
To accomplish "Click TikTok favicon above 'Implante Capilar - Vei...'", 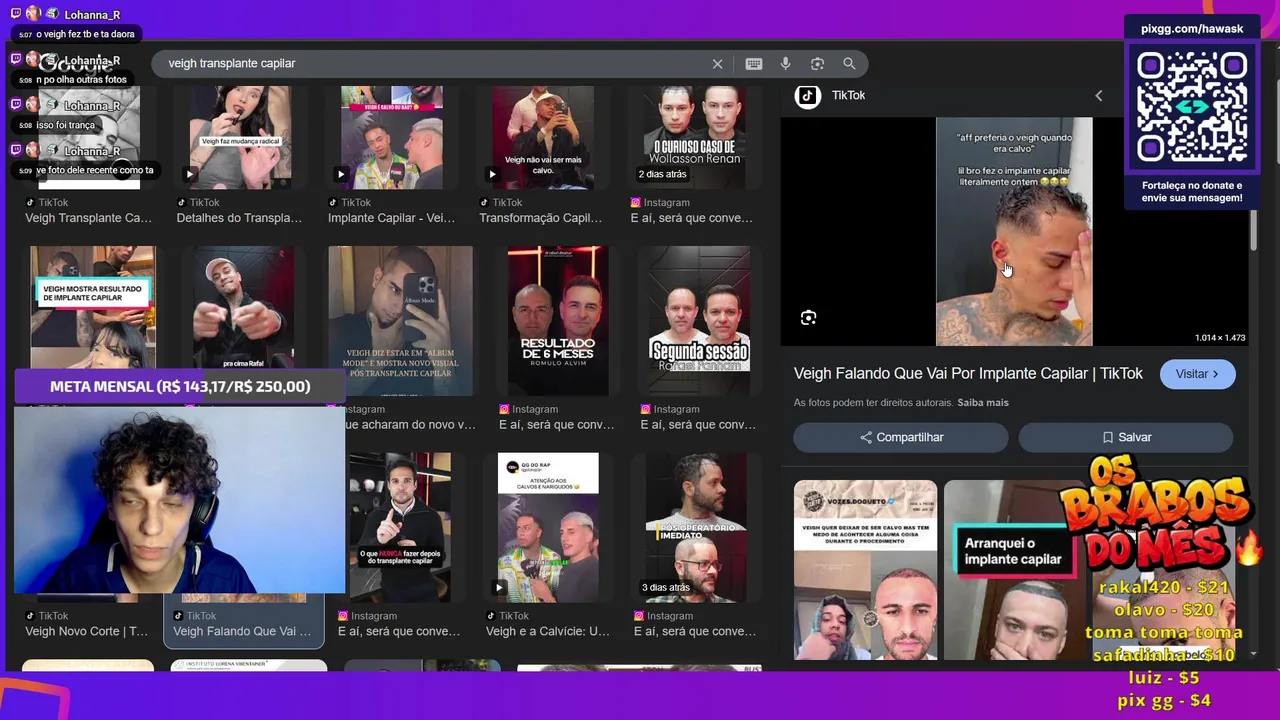I will point(333,202).
